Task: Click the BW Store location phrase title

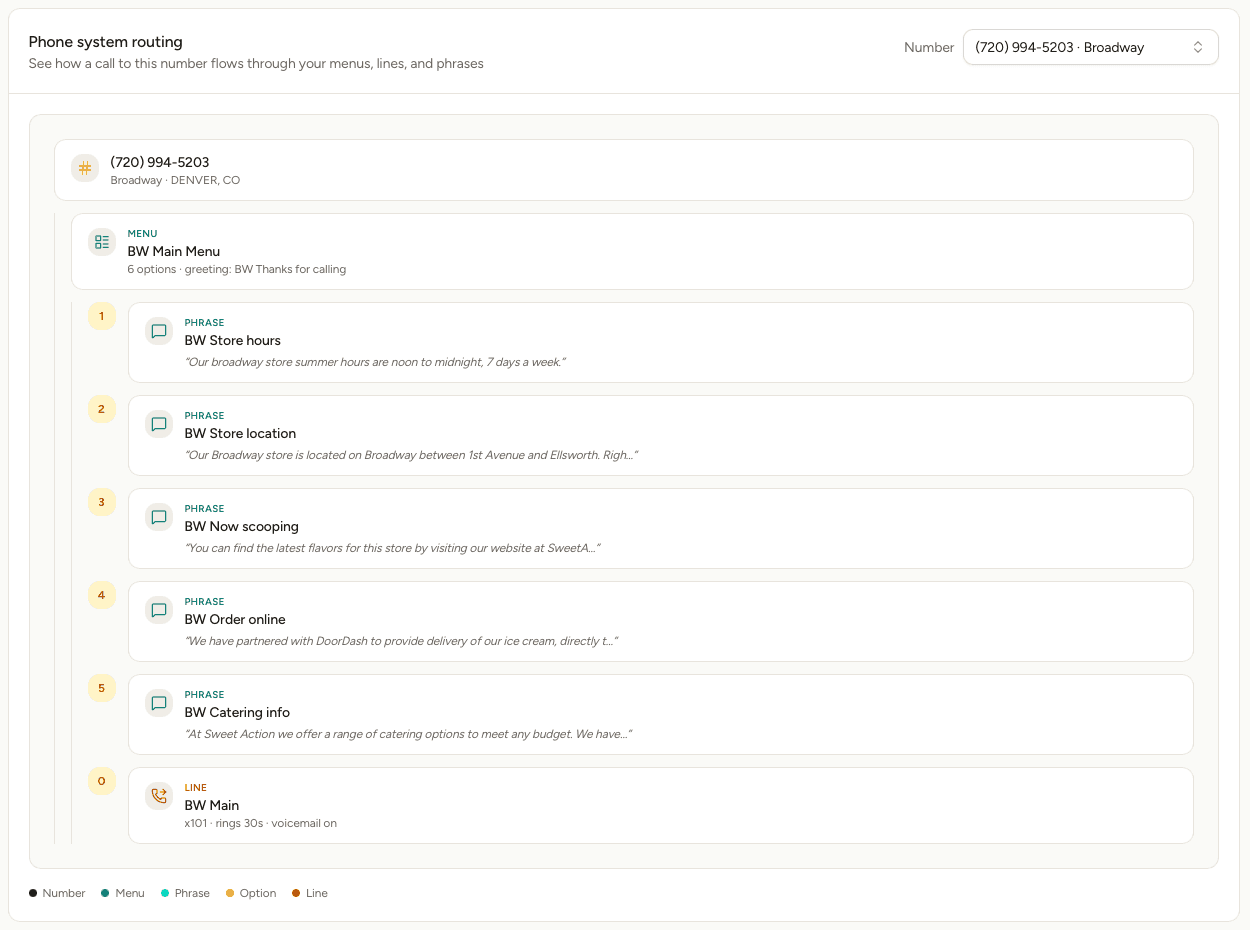Action: (240, 433)
